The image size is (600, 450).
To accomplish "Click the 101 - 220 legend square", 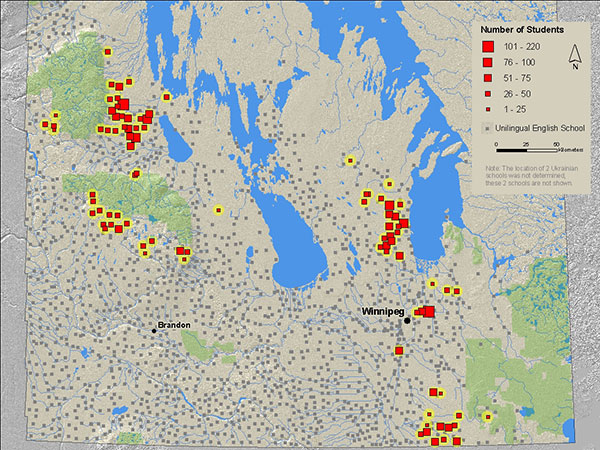I will [488, 46].
